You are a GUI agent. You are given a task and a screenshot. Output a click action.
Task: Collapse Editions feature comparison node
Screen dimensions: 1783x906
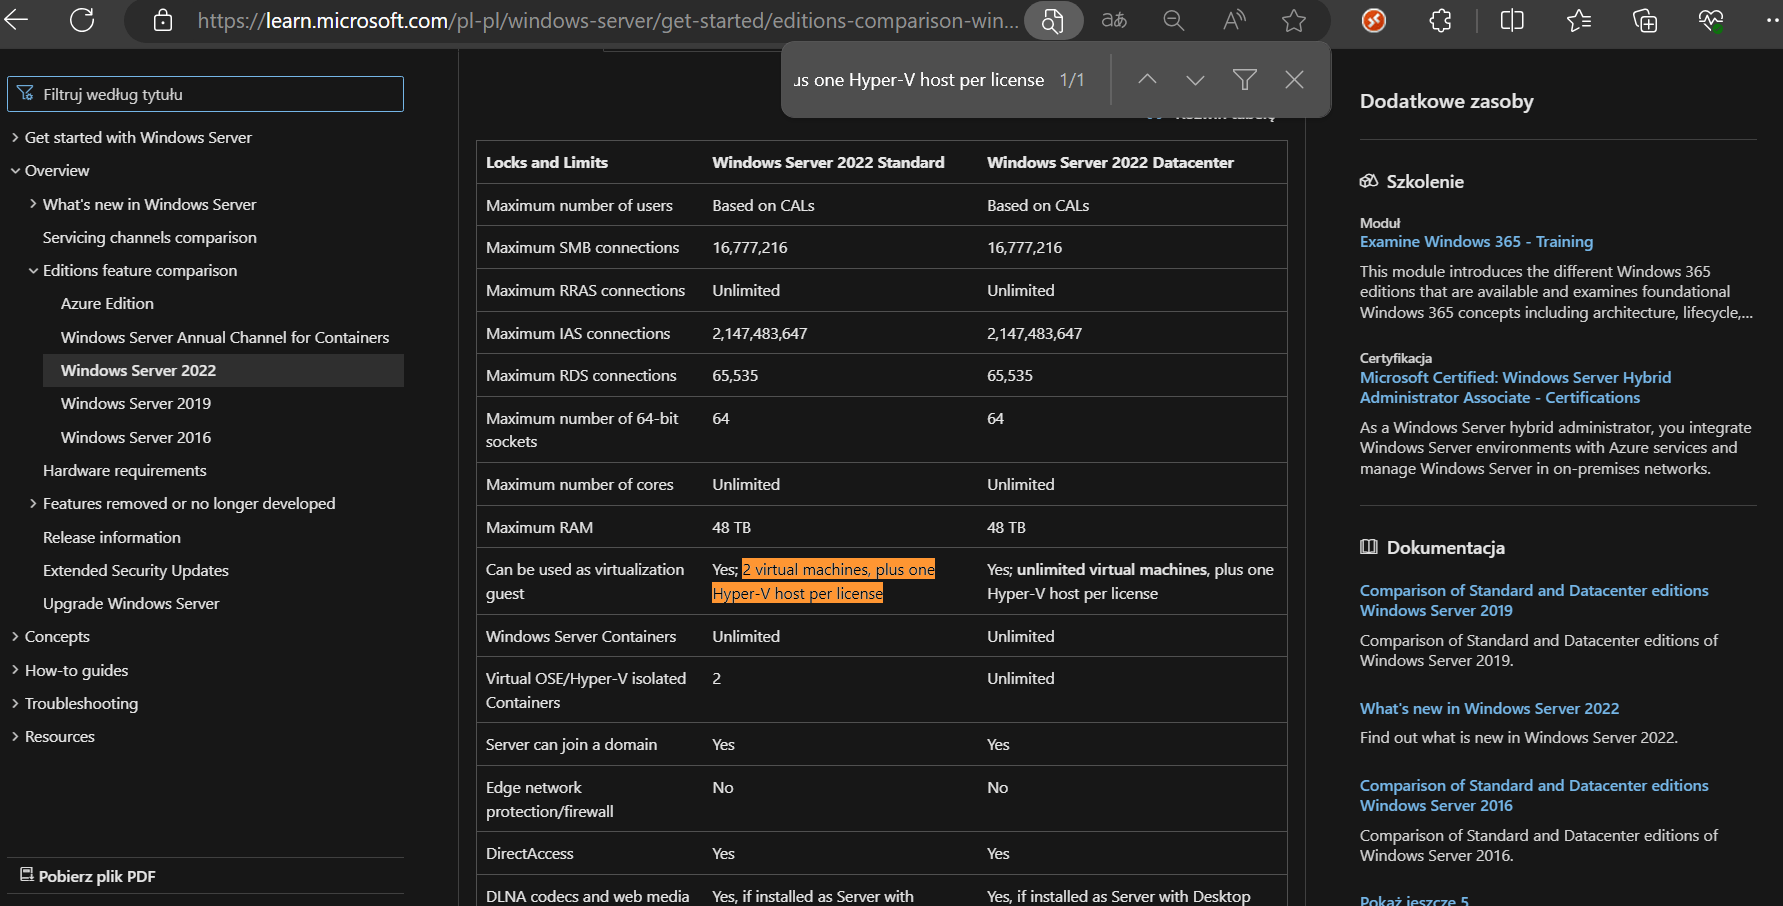click(33, 271)
